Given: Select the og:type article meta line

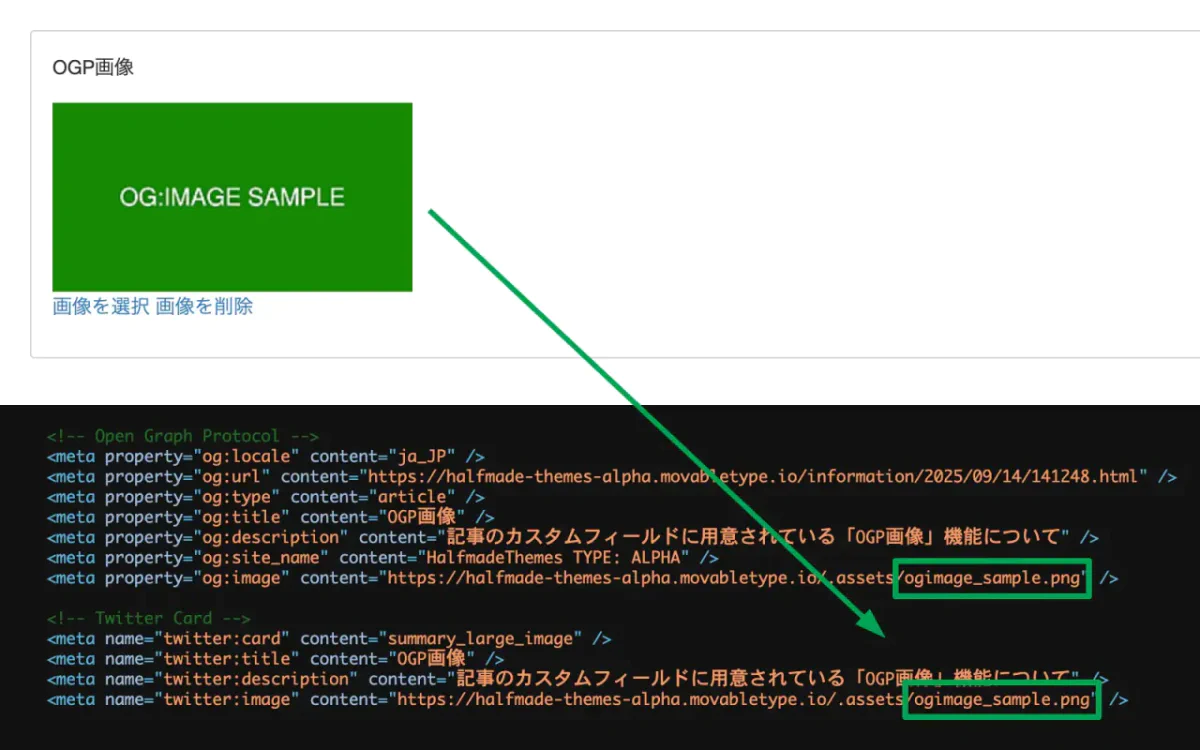Looking at the screenshot, I should (x=265, y=497).
